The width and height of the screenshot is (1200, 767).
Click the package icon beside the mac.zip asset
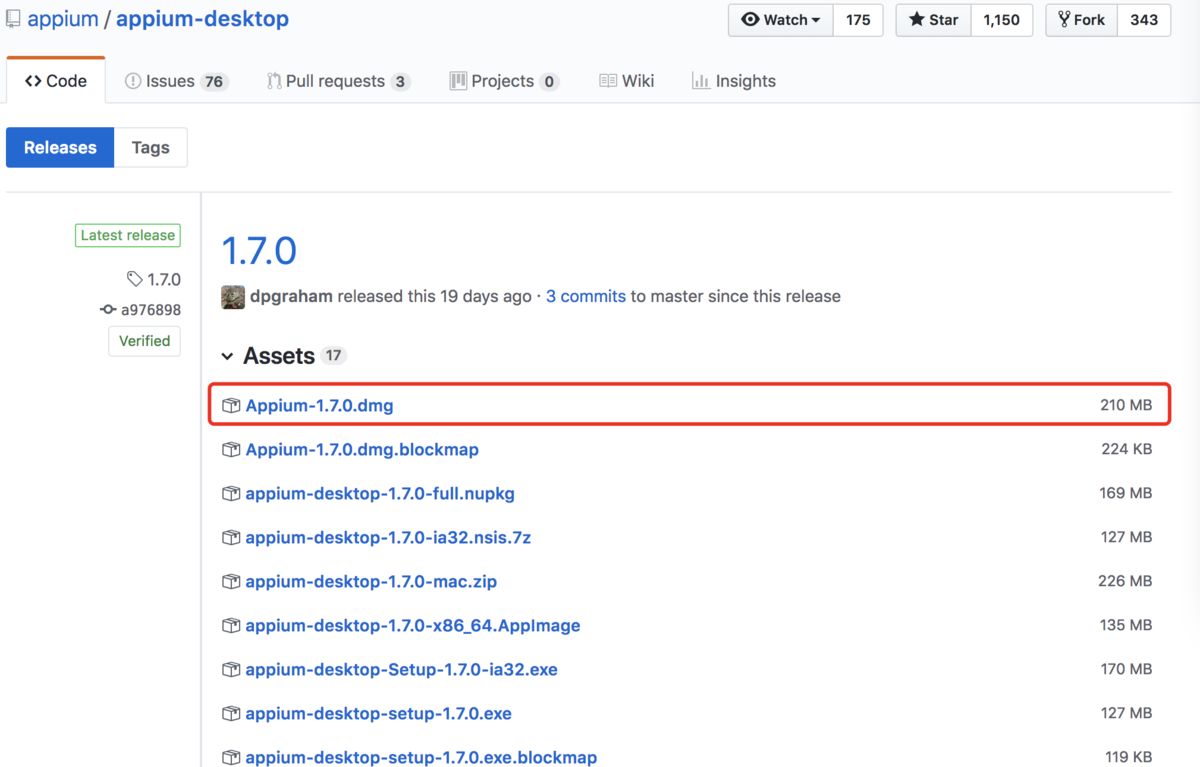(x=231, y=581)
